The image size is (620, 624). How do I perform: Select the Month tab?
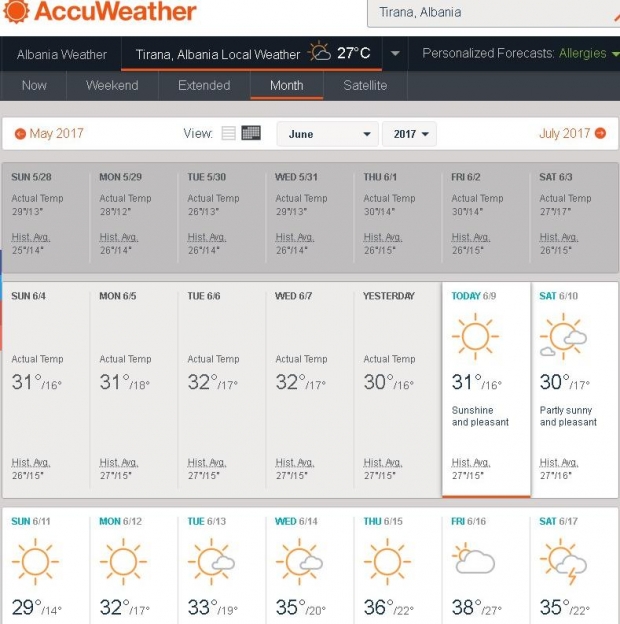pyautogui.click(x=287, y=85)
